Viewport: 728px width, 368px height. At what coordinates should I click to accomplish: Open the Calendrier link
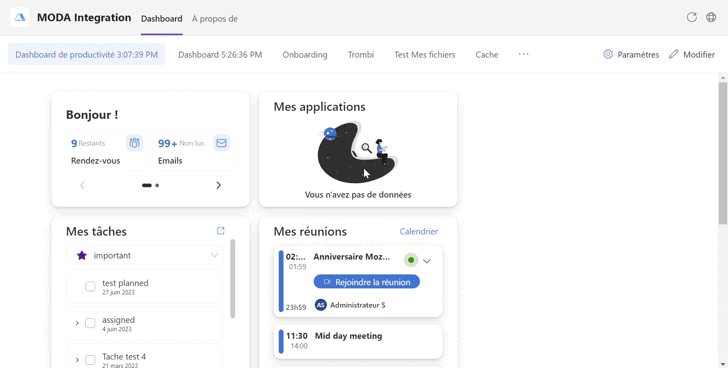[418, 231]
